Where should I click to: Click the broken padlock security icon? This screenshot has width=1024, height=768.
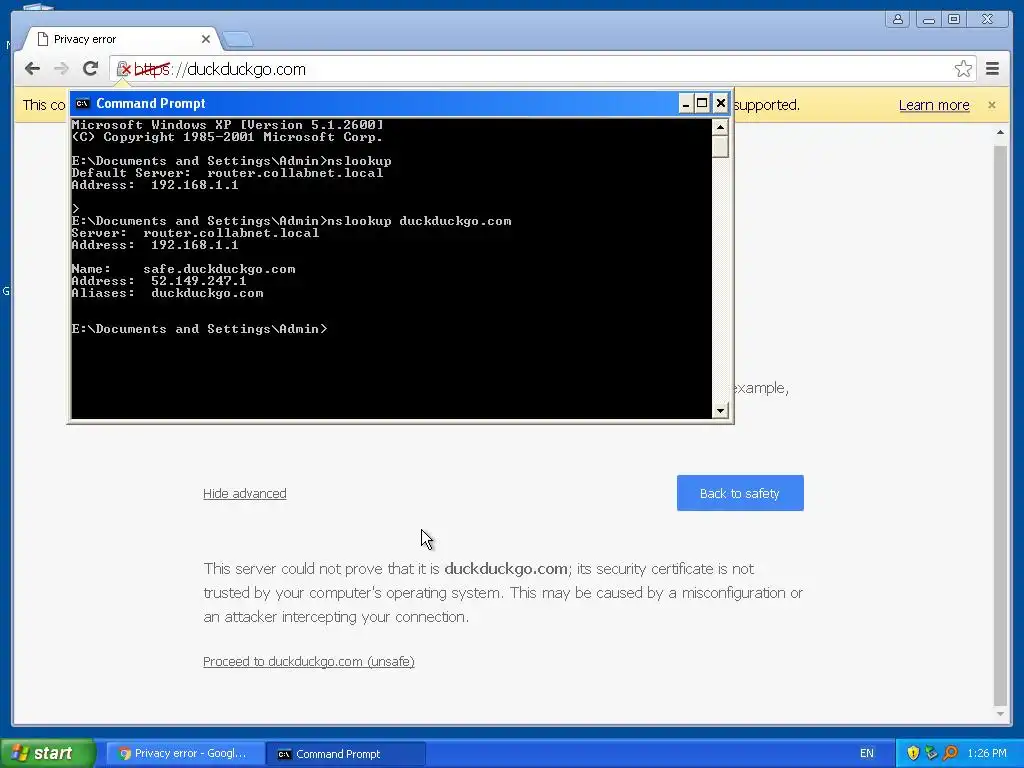123,69
